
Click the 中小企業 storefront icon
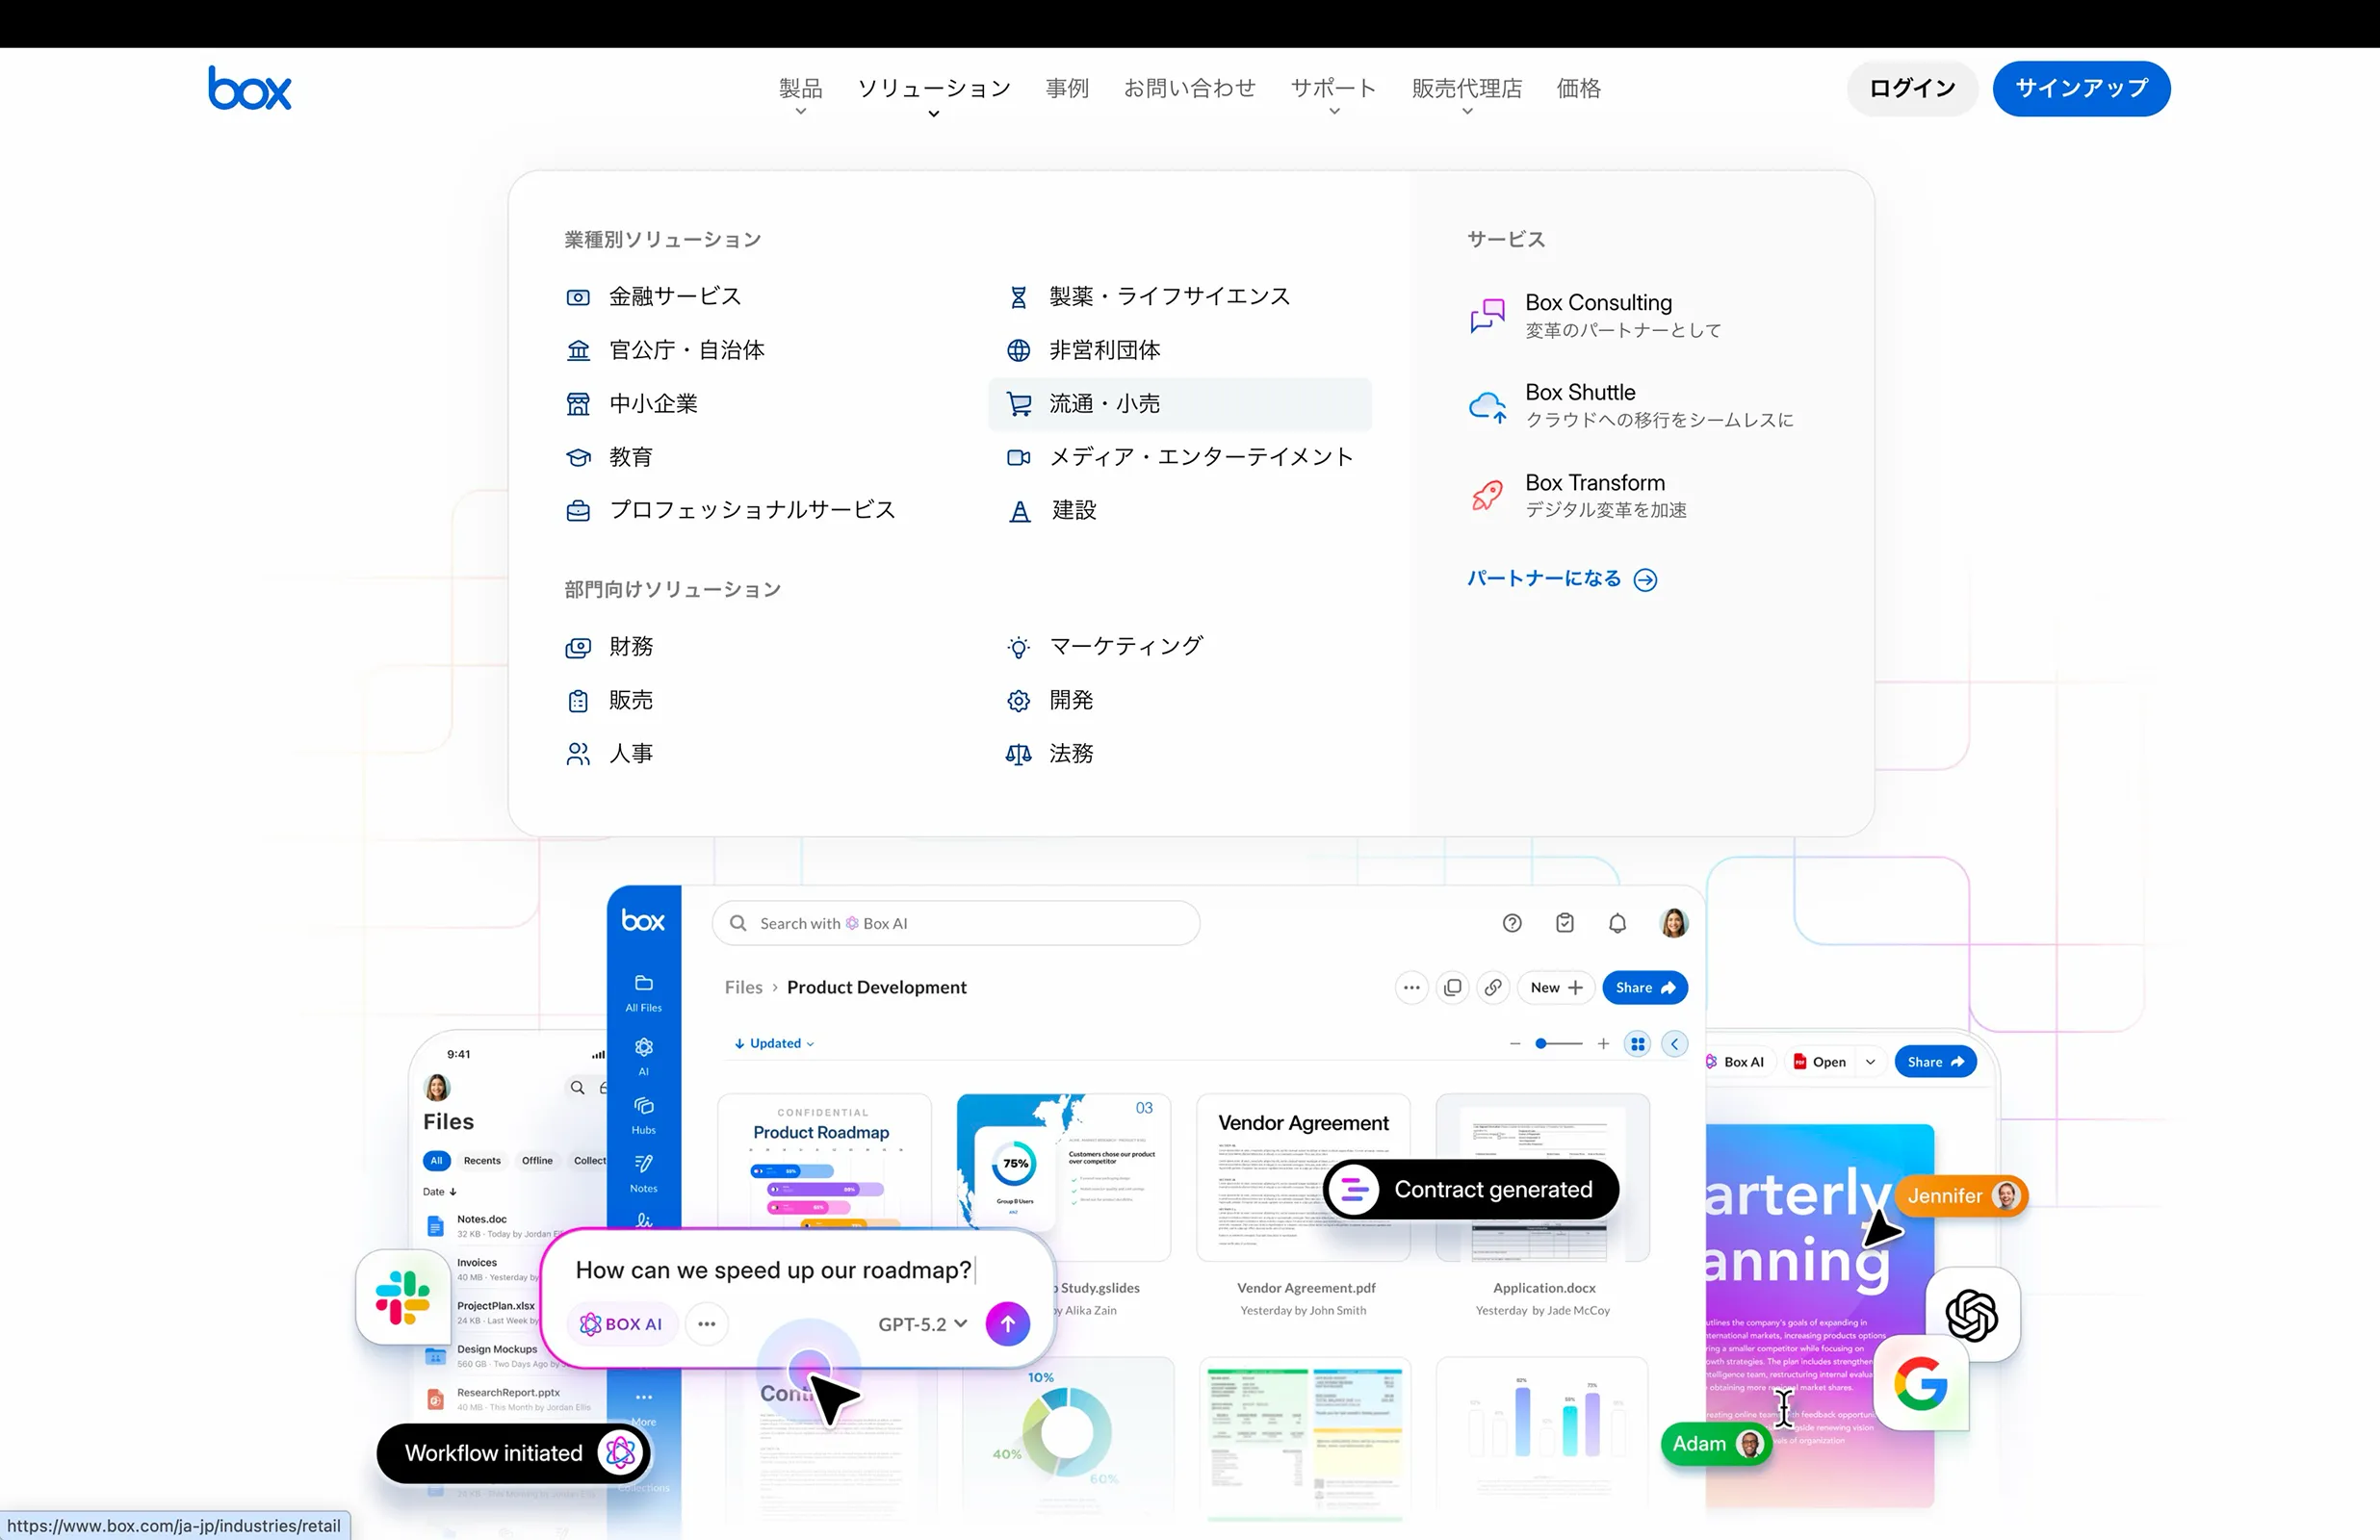tap(578, 404)
